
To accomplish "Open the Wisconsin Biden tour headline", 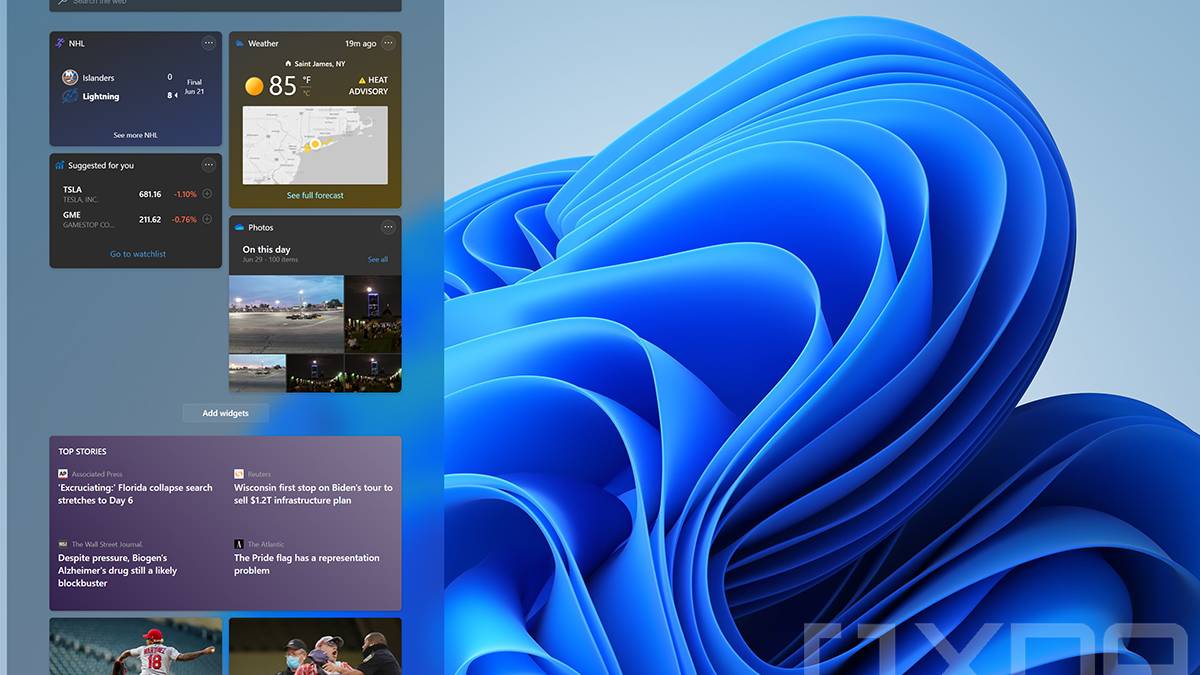I will pos(313,494).
